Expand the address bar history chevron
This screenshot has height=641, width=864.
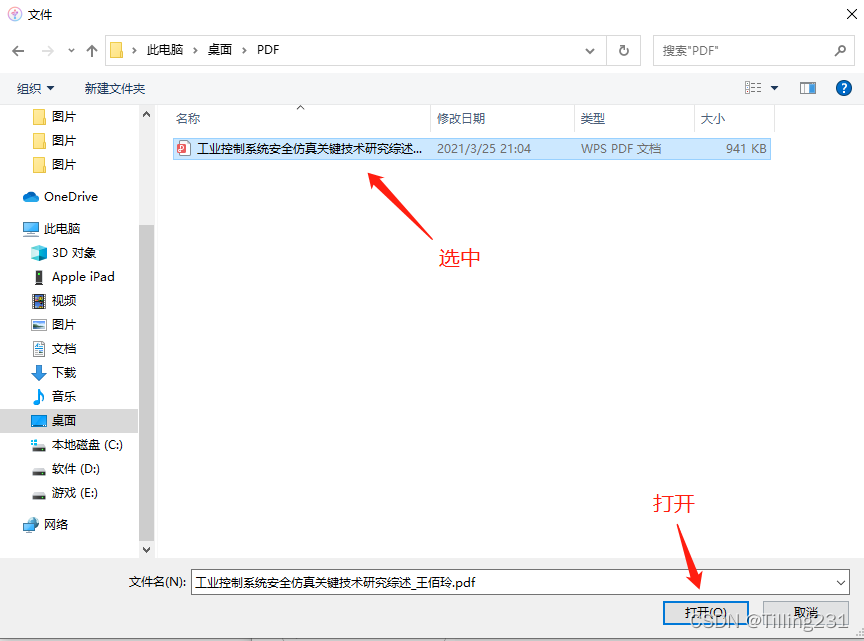(589, 49)
